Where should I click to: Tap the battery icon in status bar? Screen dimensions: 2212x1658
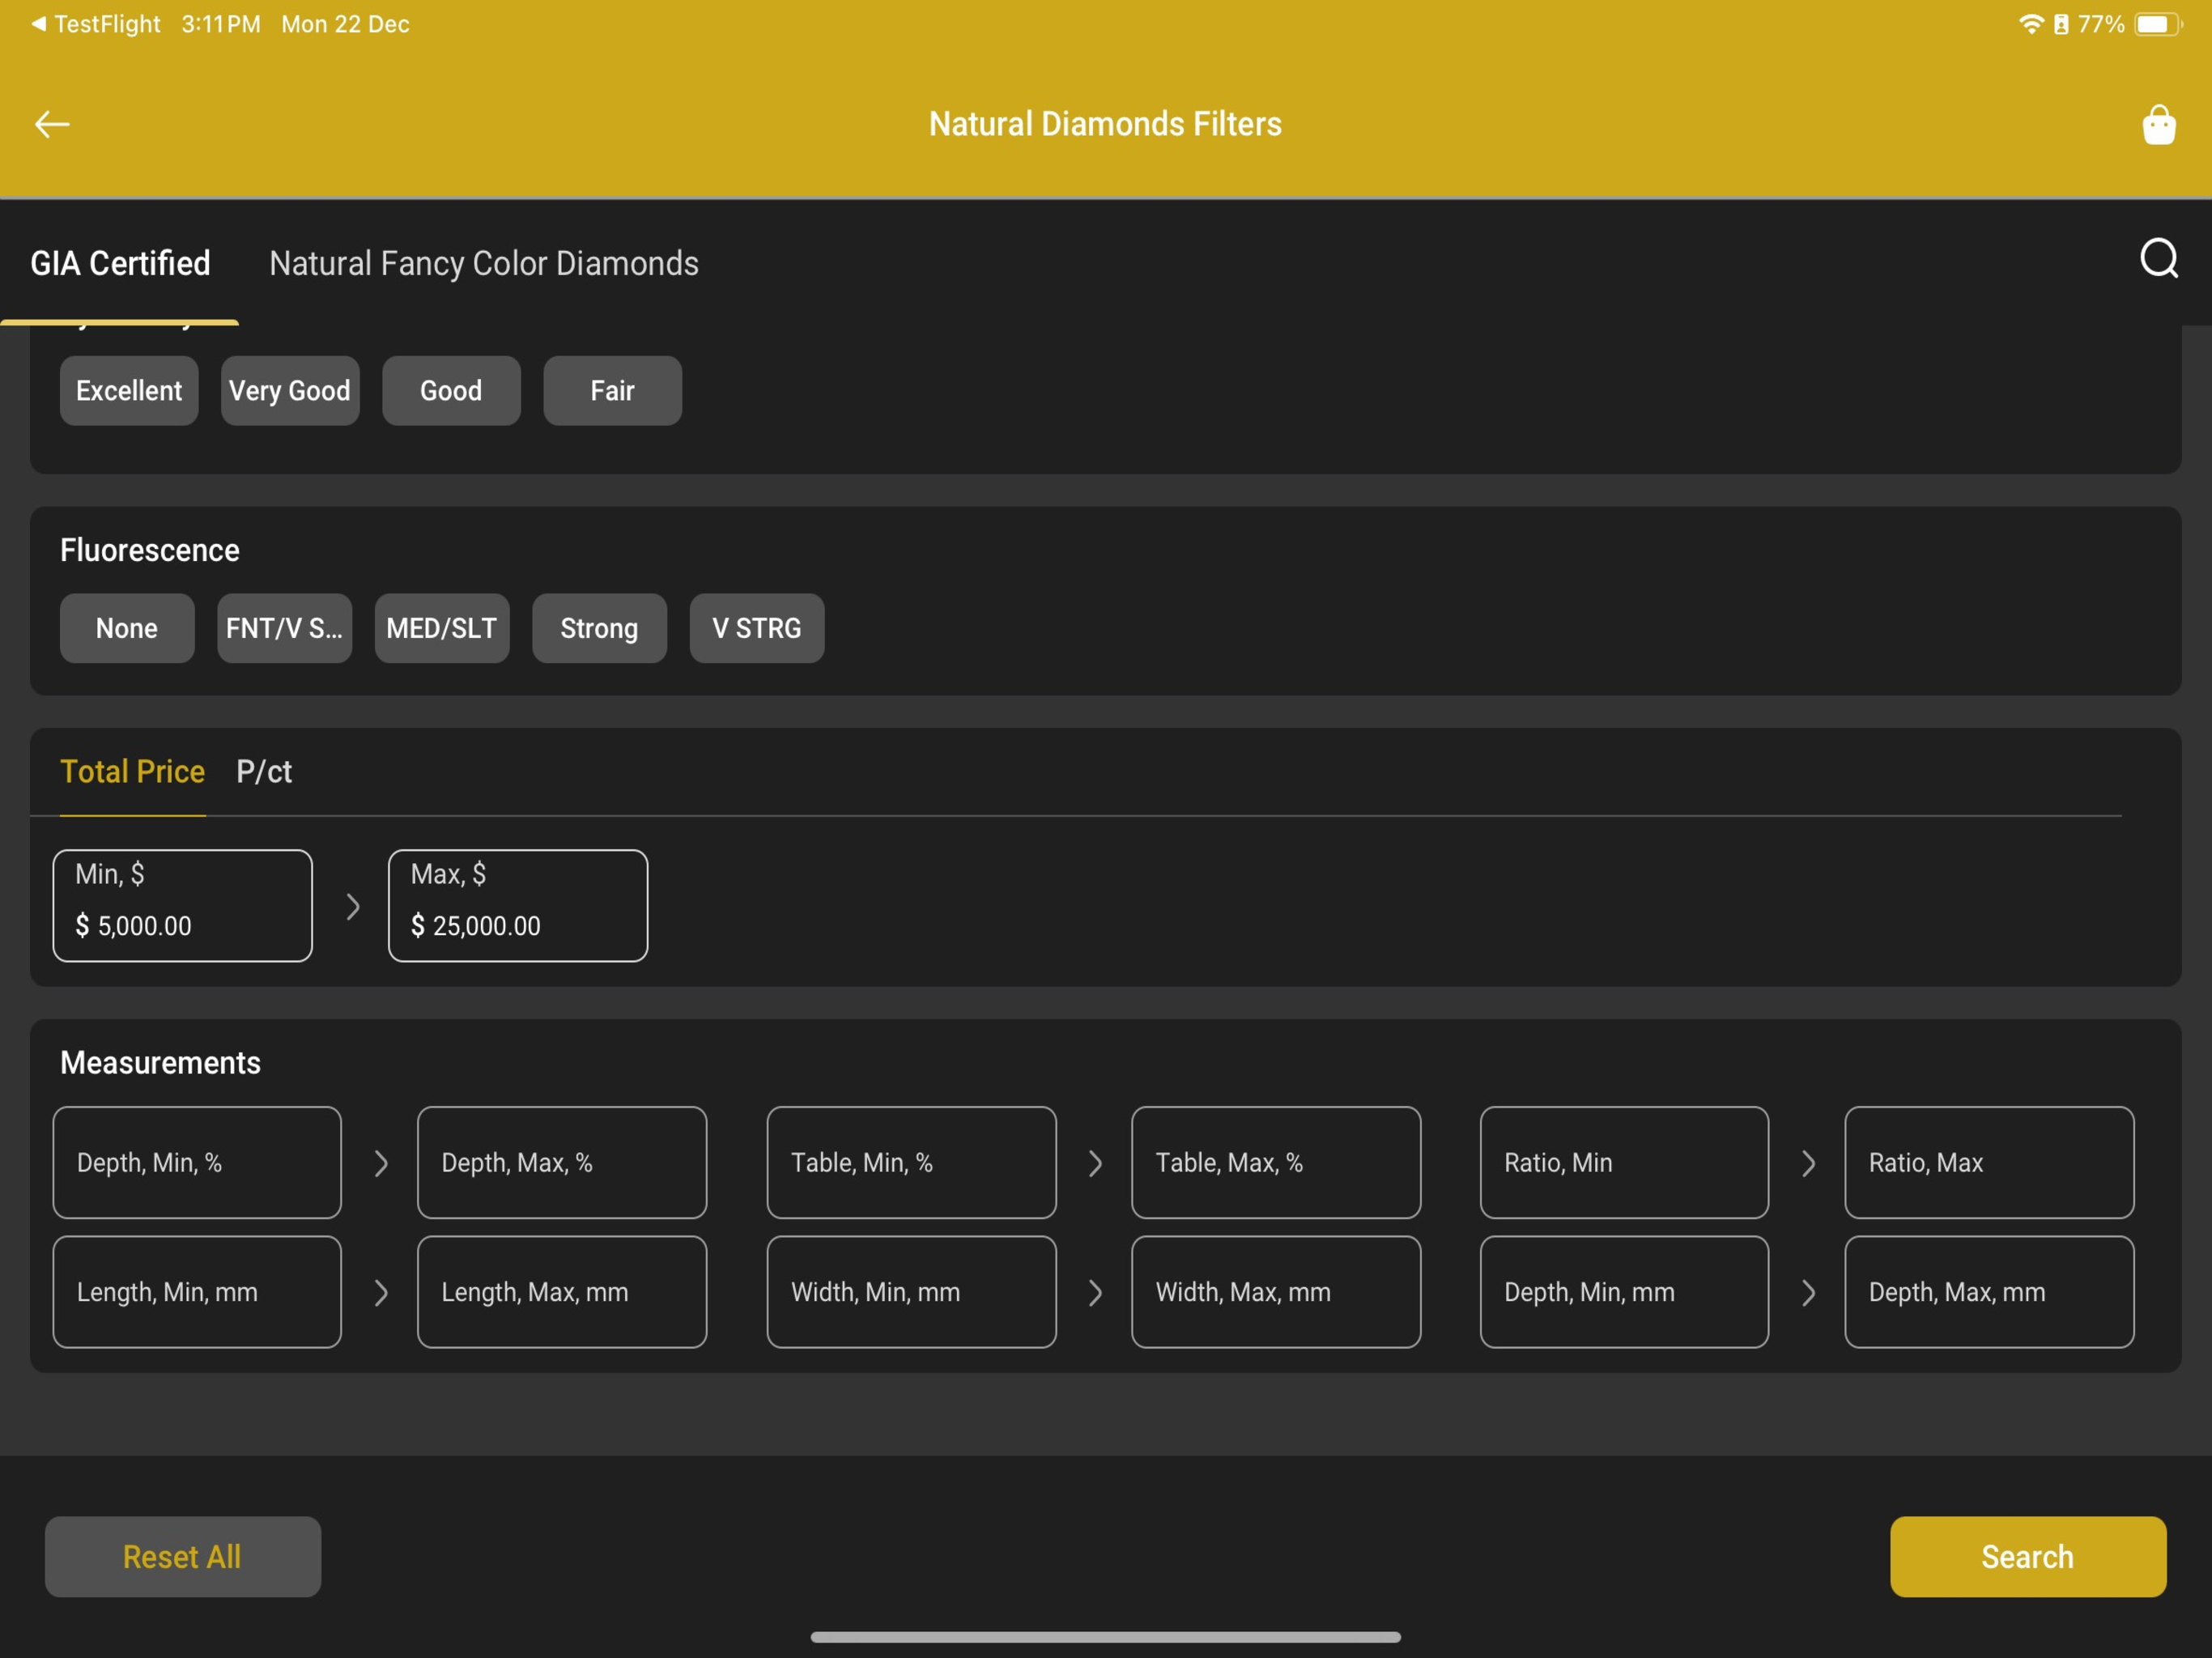[x=2157, y=24]
